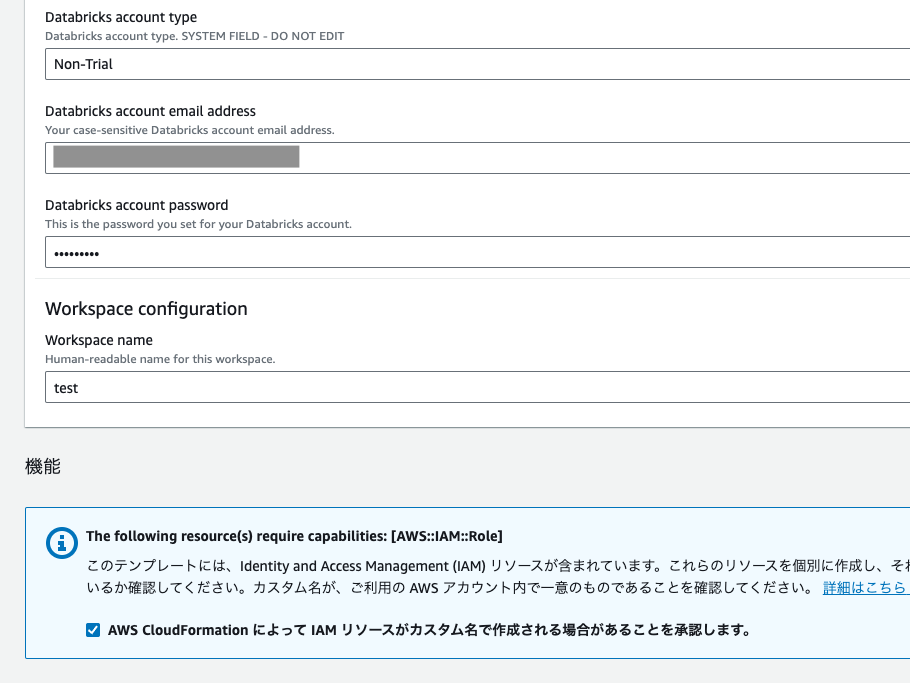Image resolution: width=910 pixels, height=683 pixels.
Task: Click the masked email address value
Action: pos(176,157)
